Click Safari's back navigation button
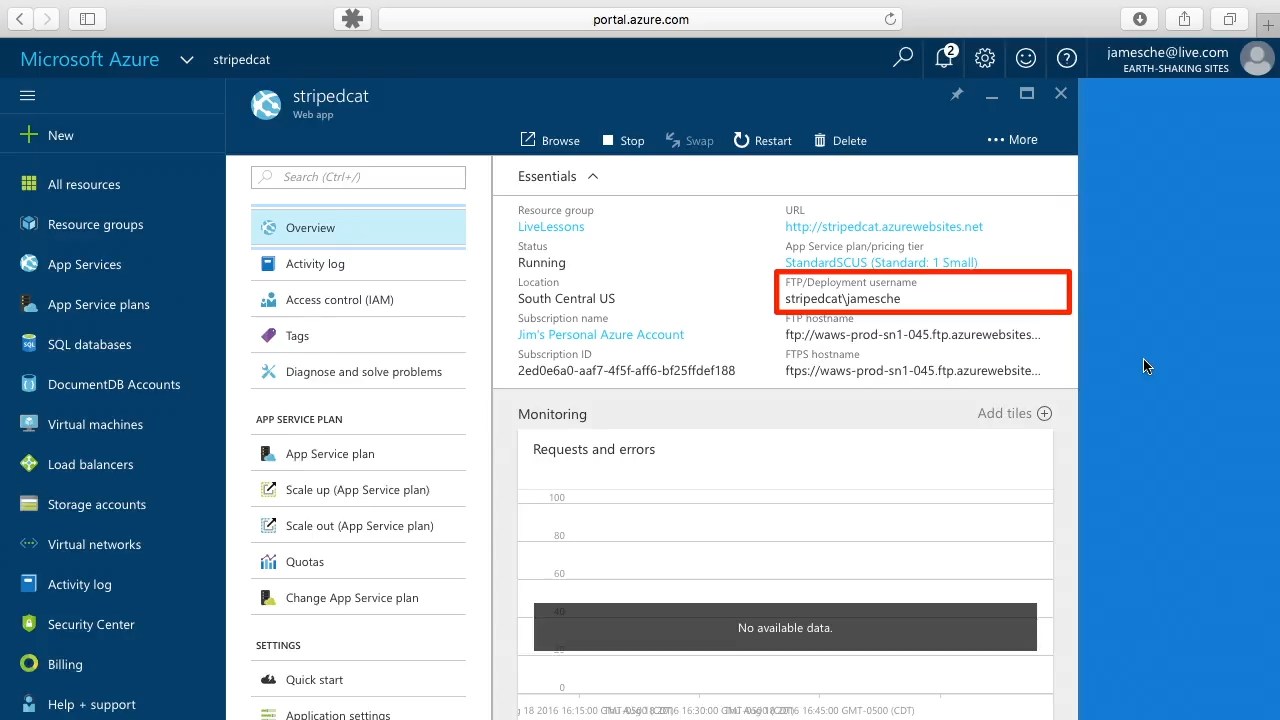This screenshot has height=720, width=1280. click(20, 19)
